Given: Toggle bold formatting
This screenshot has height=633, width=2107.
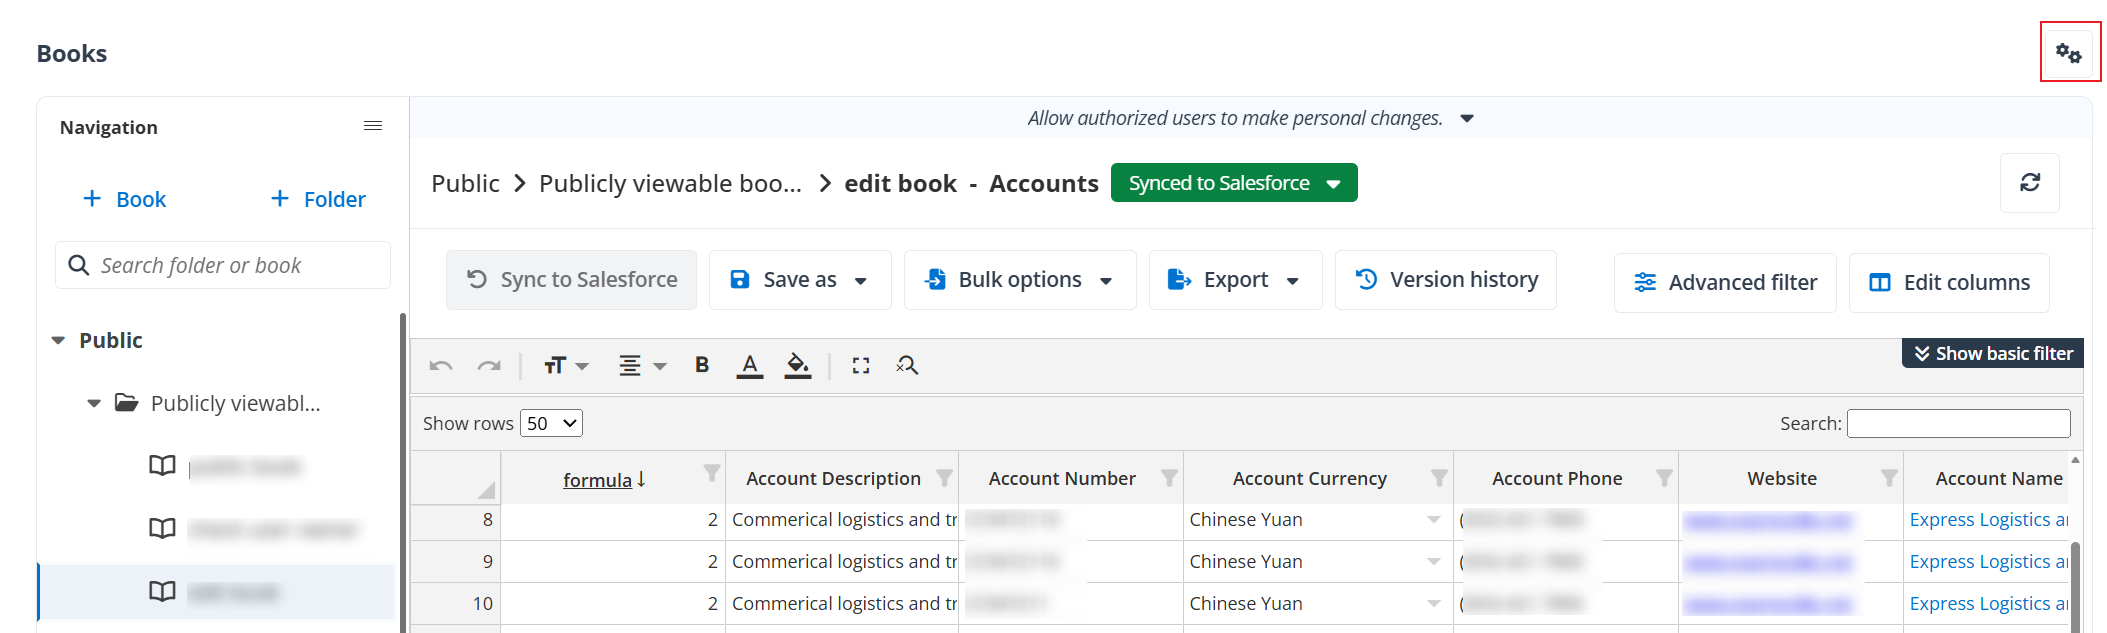Looking at the screenshot, I should (x=702, y=365).
